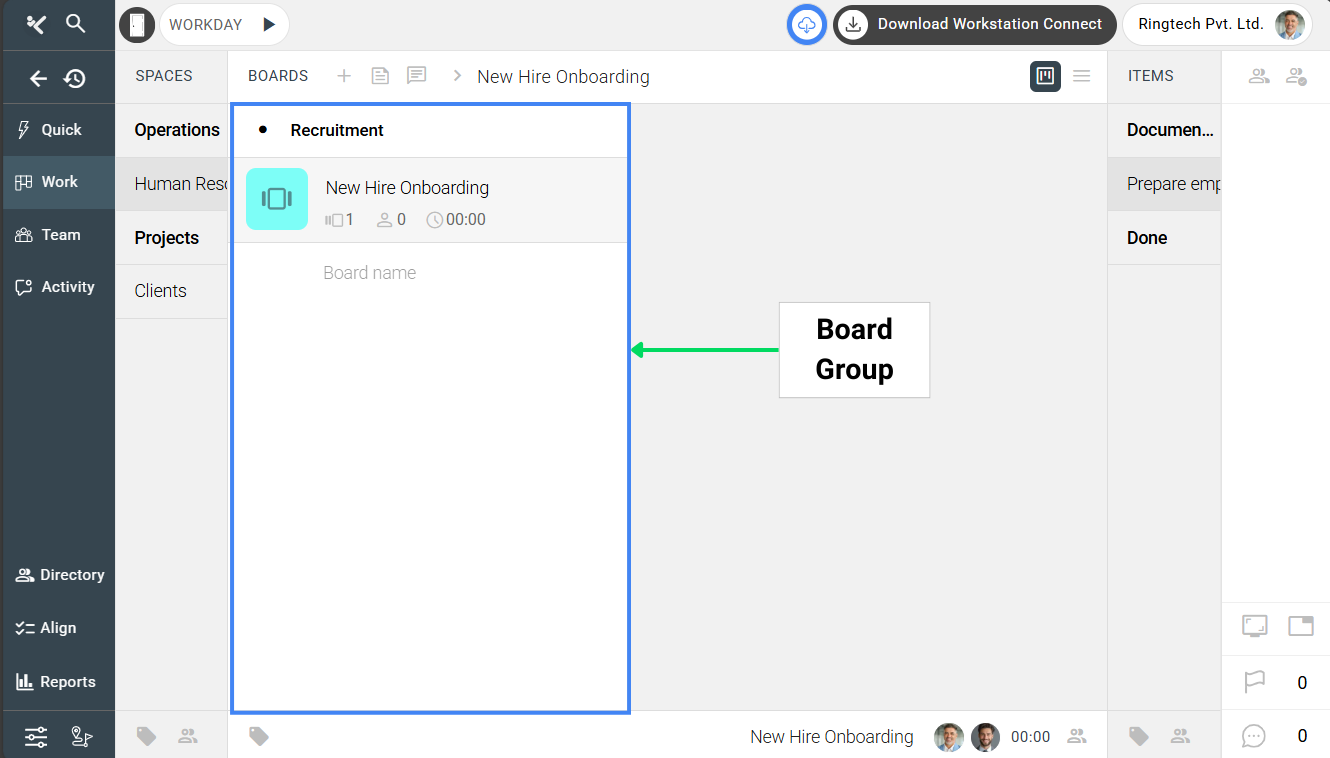This screenshot has width=1330, height=758.
Task: Open the board notes document icon
Action: pyautogui.click(x=380, y=76)
